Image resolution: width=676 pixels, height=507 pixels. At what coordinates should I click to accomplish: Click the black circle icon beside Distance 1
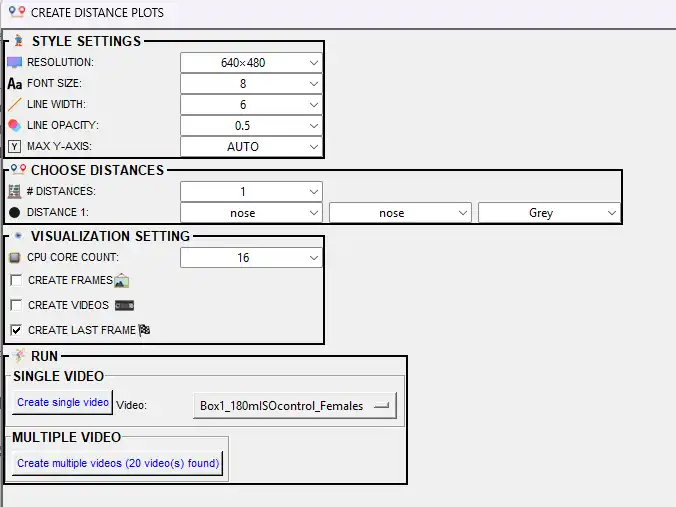coord(15,213)
